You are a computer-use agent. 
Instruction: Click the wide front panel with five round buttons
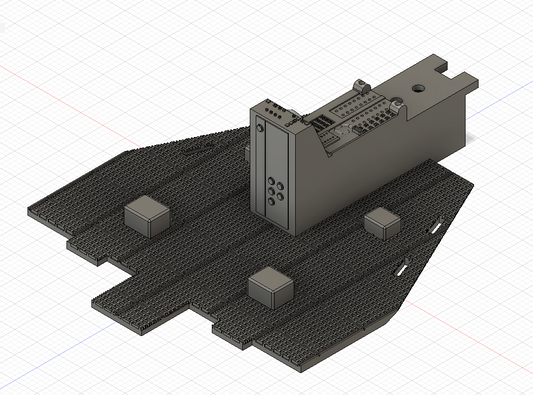[x=277, y=175]
